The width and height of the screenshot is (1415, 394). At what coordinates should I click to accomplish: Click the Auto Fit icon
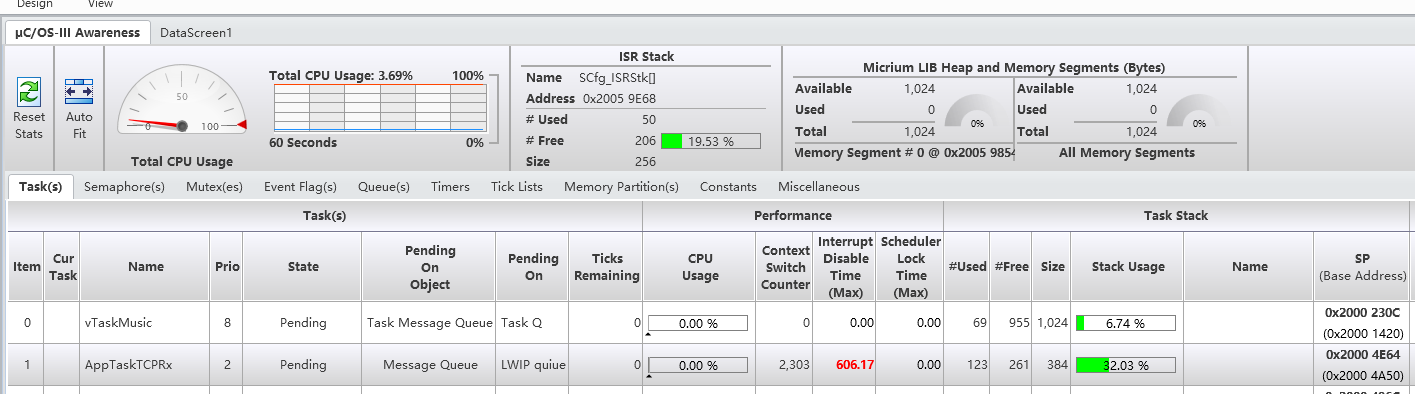coord(78,92)
